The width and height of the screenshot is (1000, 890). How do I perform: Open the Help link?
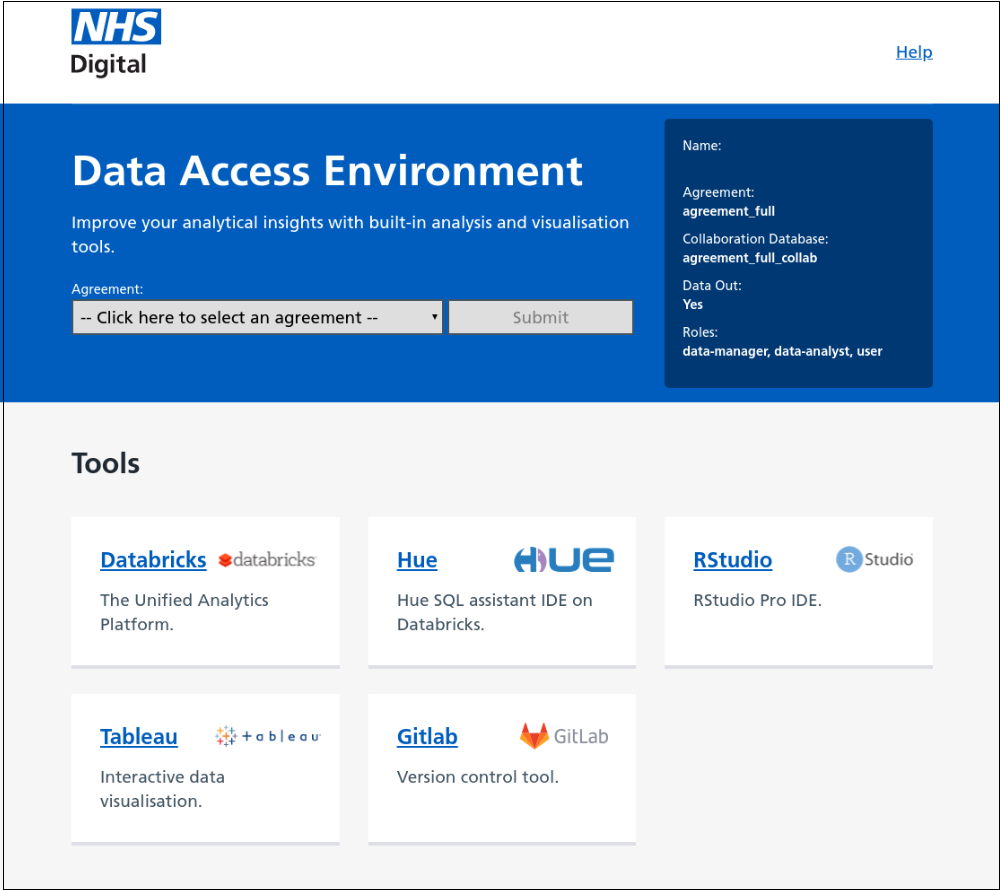[x=914, y=52]
